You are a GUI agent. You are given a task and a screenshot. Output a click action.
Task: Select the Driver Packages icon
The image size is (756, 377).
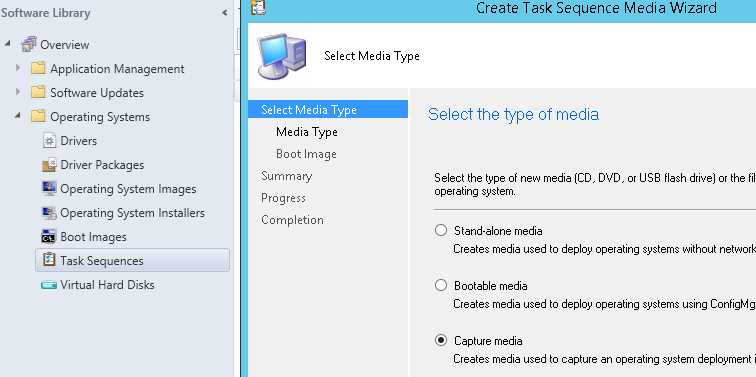(x=49, y=165)
